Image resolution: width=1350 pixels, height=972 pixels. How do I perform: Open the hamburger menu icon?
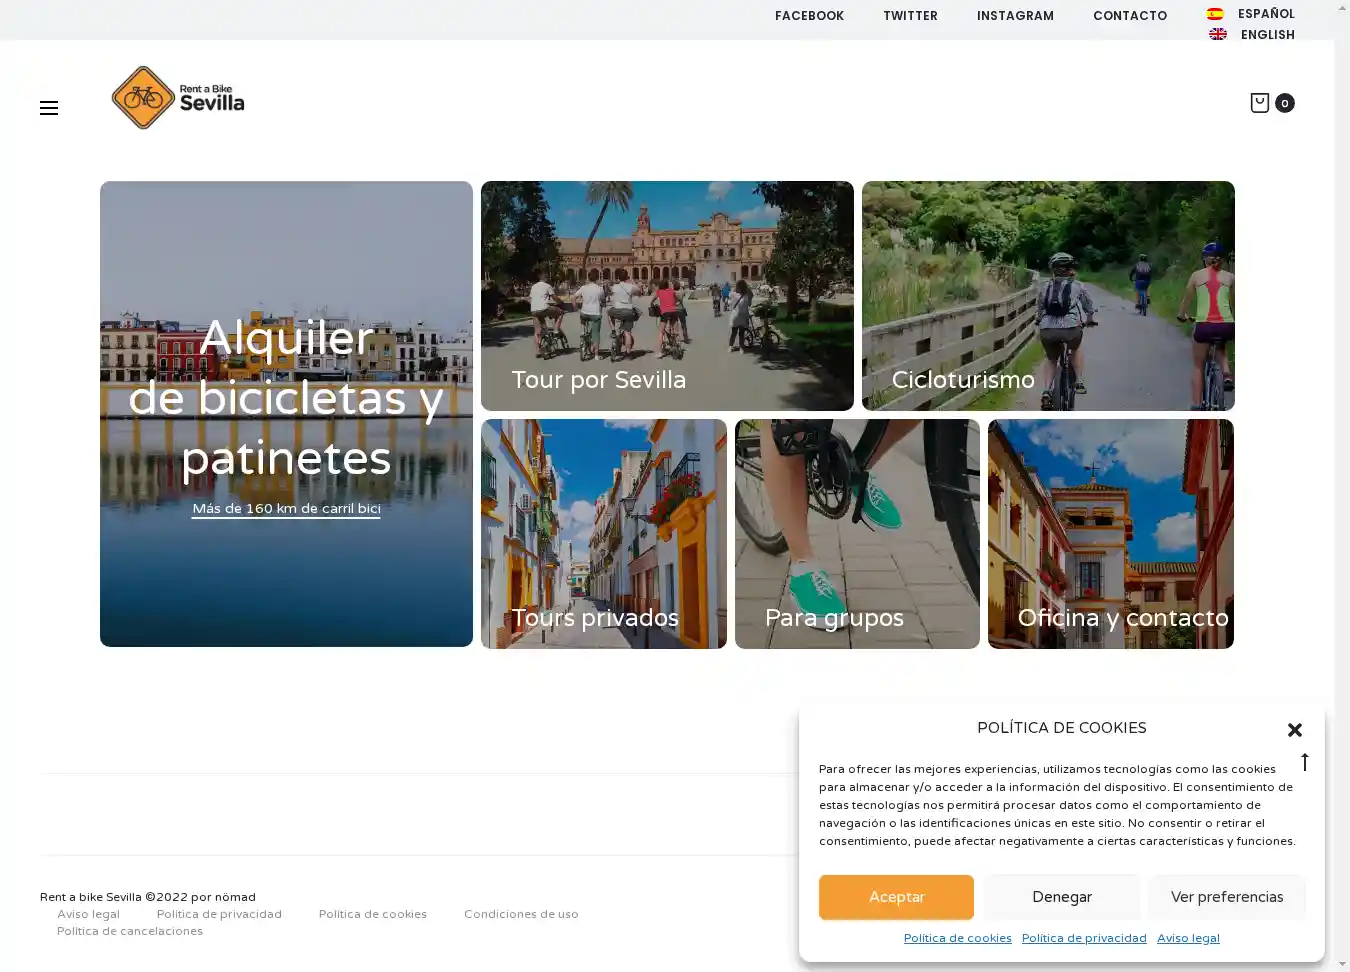coord(49,108)
